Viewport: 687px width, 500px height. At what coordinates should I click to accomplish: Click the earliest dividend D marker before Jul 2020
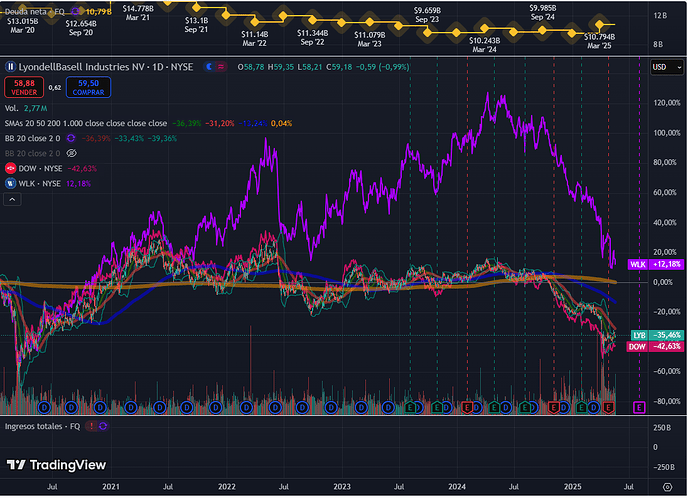44,408
